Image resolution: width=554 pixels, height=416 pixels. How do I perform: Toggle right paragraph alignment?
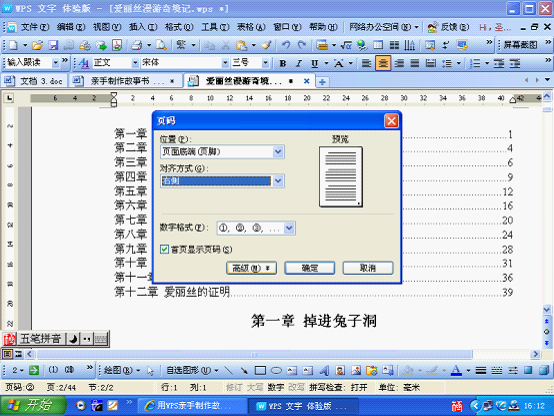(x=399, y=63)
